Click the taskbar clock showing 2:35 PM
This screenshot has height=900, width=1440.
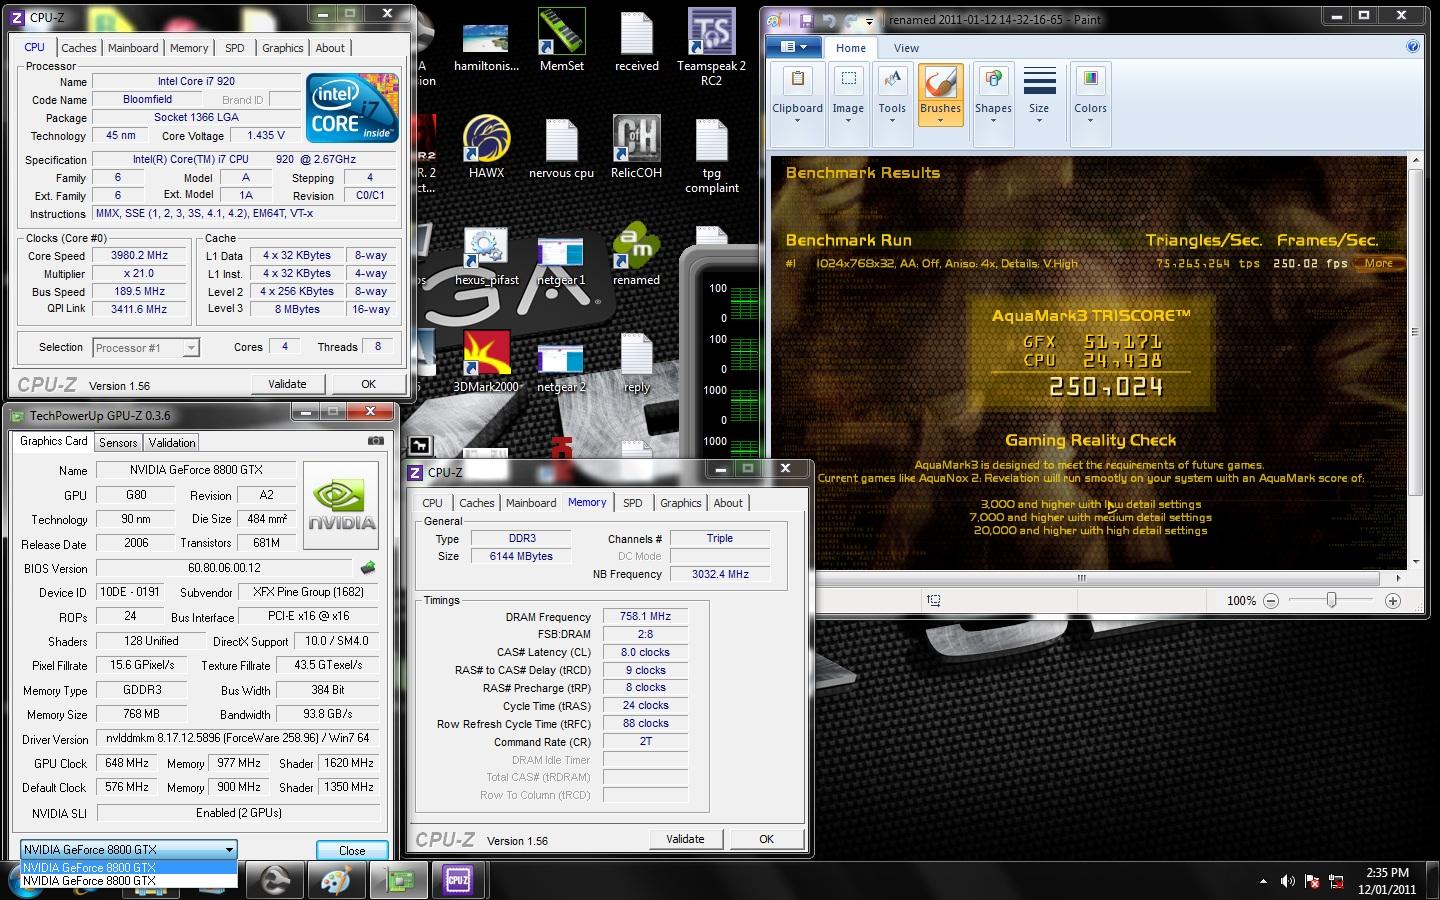click(1386, 881)
